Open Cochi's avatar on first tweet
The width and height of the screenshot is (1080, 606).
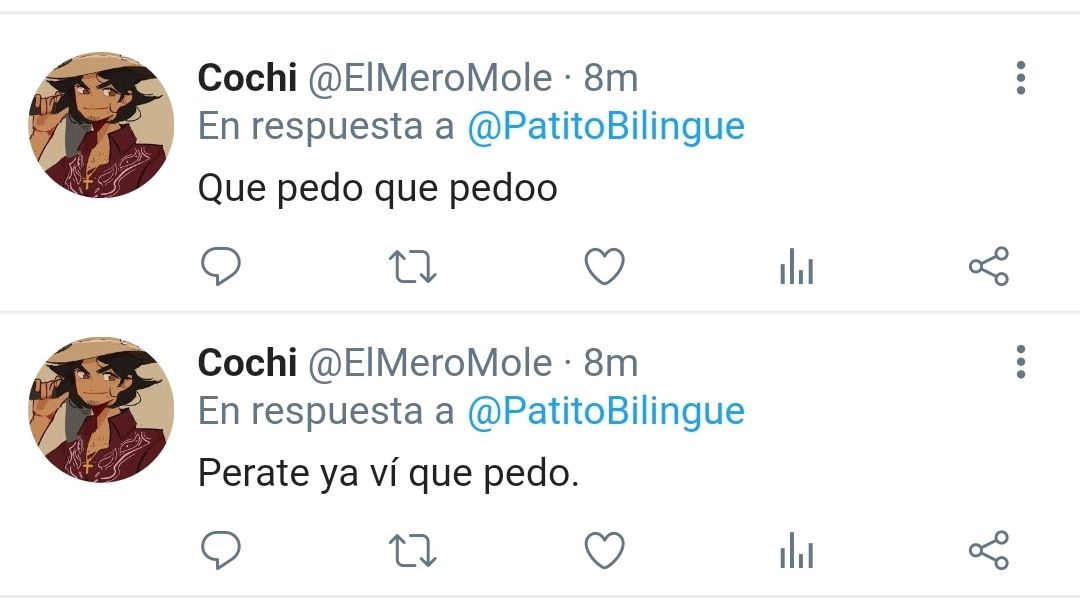coord(101,125)
